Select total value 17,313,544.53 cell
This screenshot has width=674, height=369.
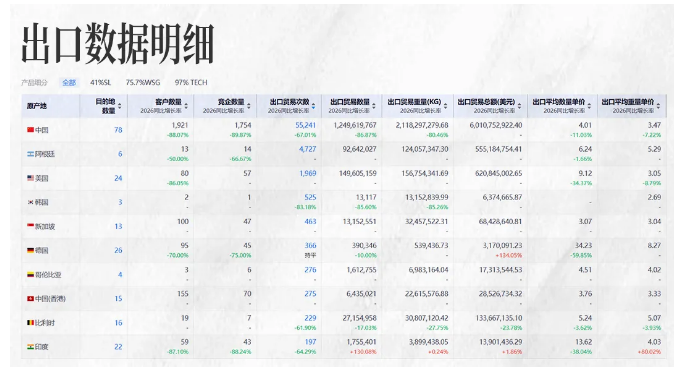500,270
